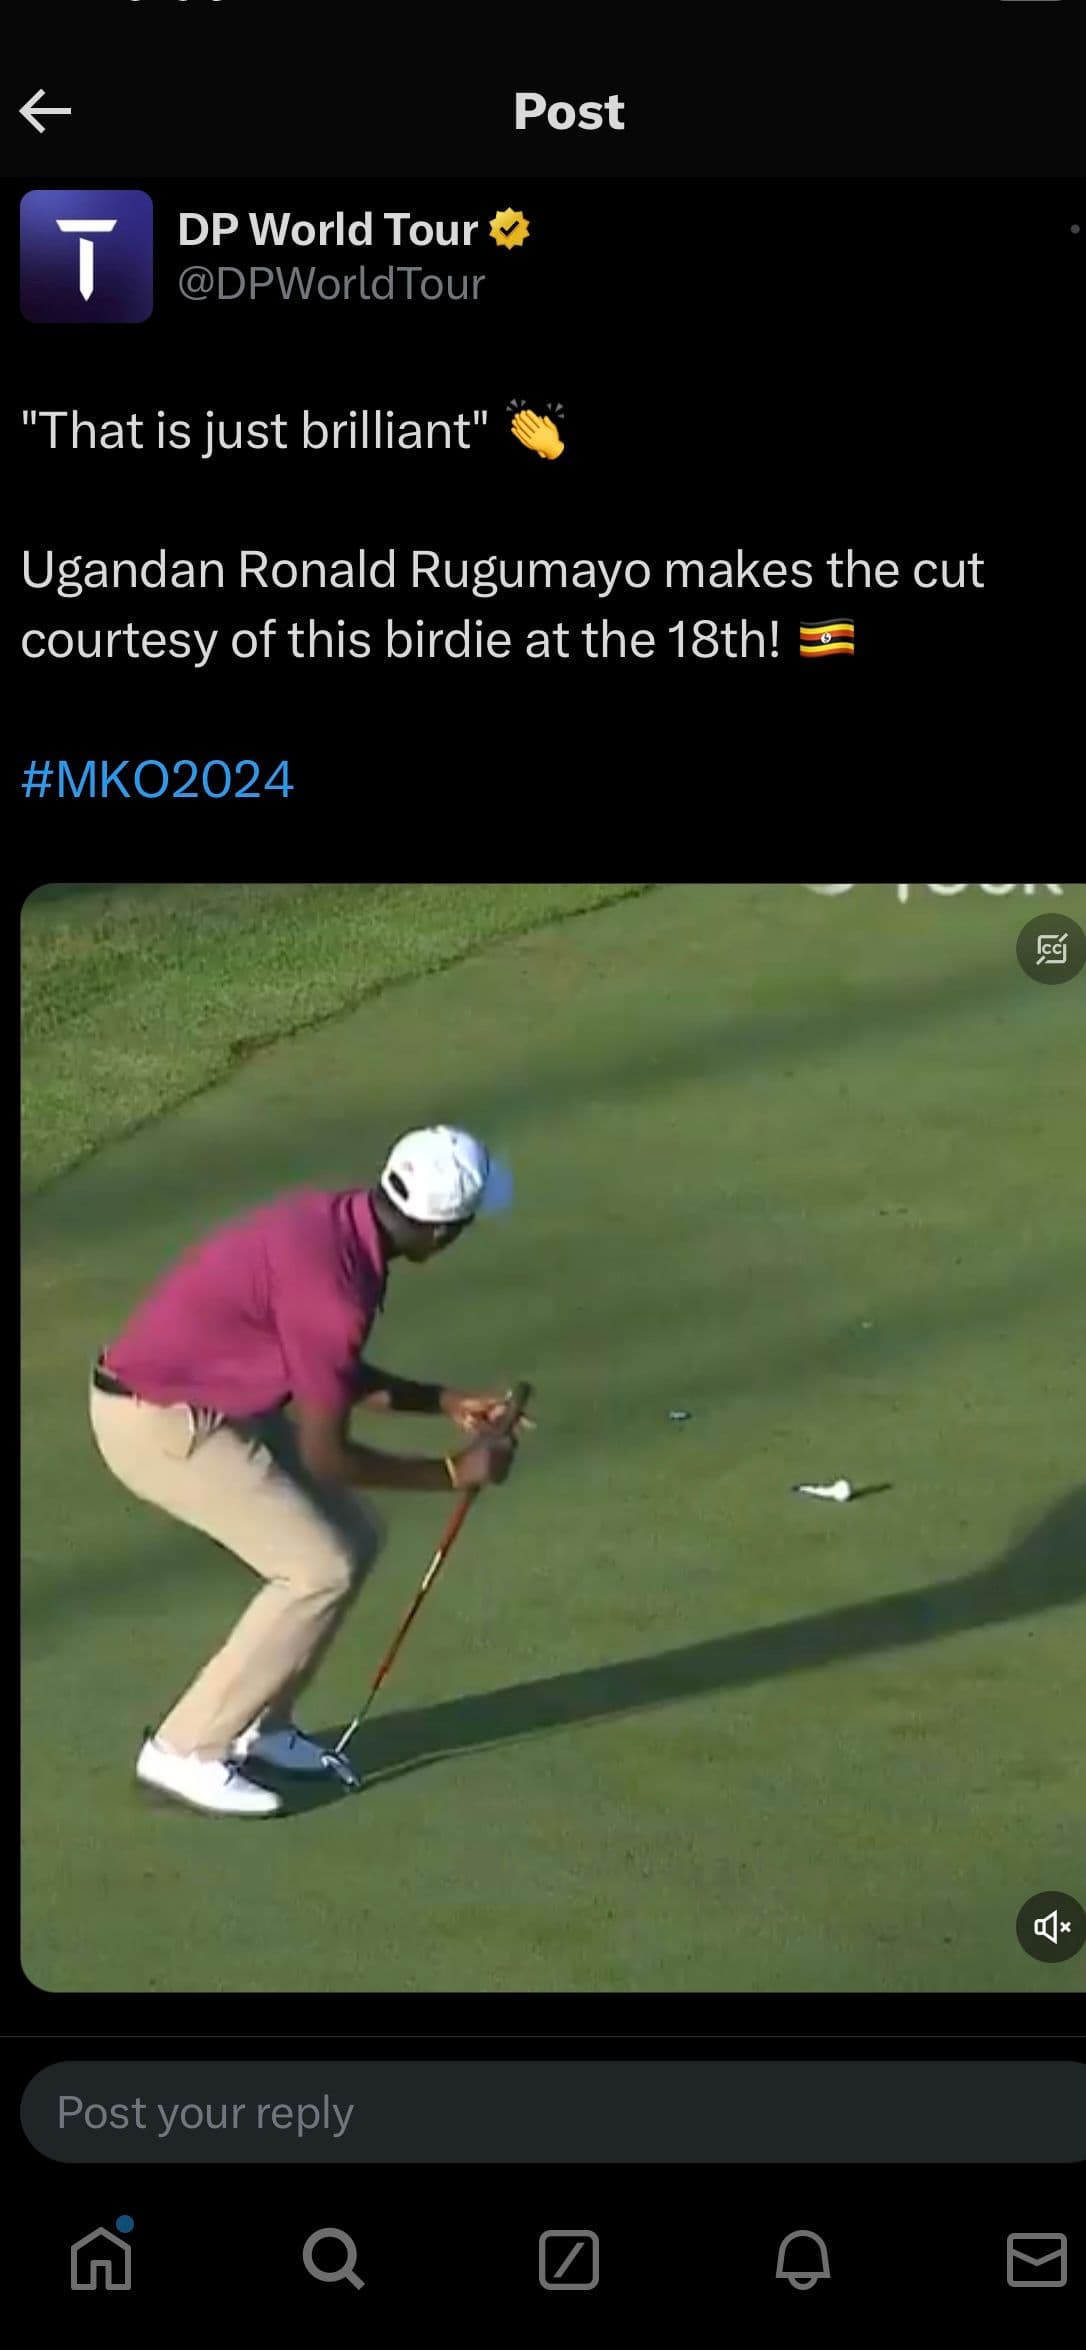
Task: Toggle video captions button
Action: [1051, 949]
